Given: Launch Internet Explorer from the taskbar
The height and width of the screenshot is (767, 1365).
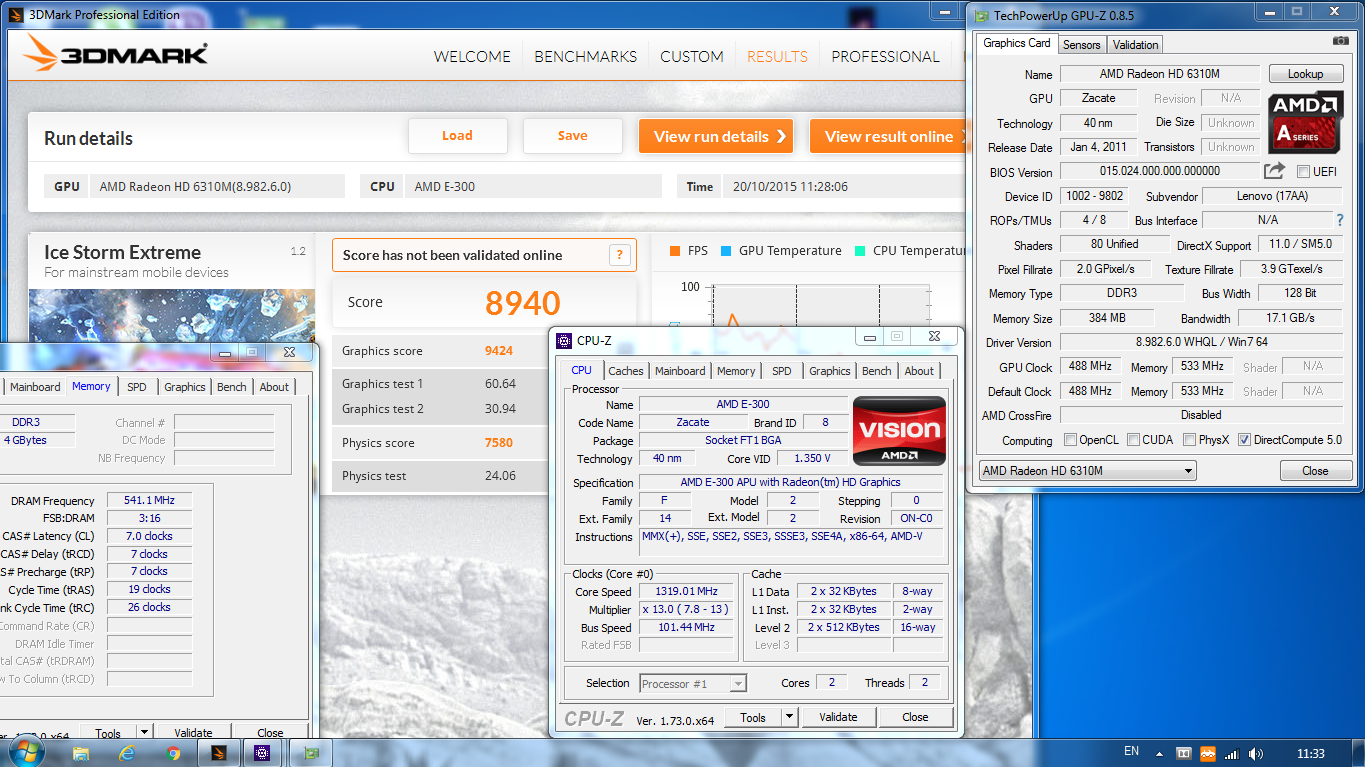Looking at the screenshot, I should (x=127, y=753).
